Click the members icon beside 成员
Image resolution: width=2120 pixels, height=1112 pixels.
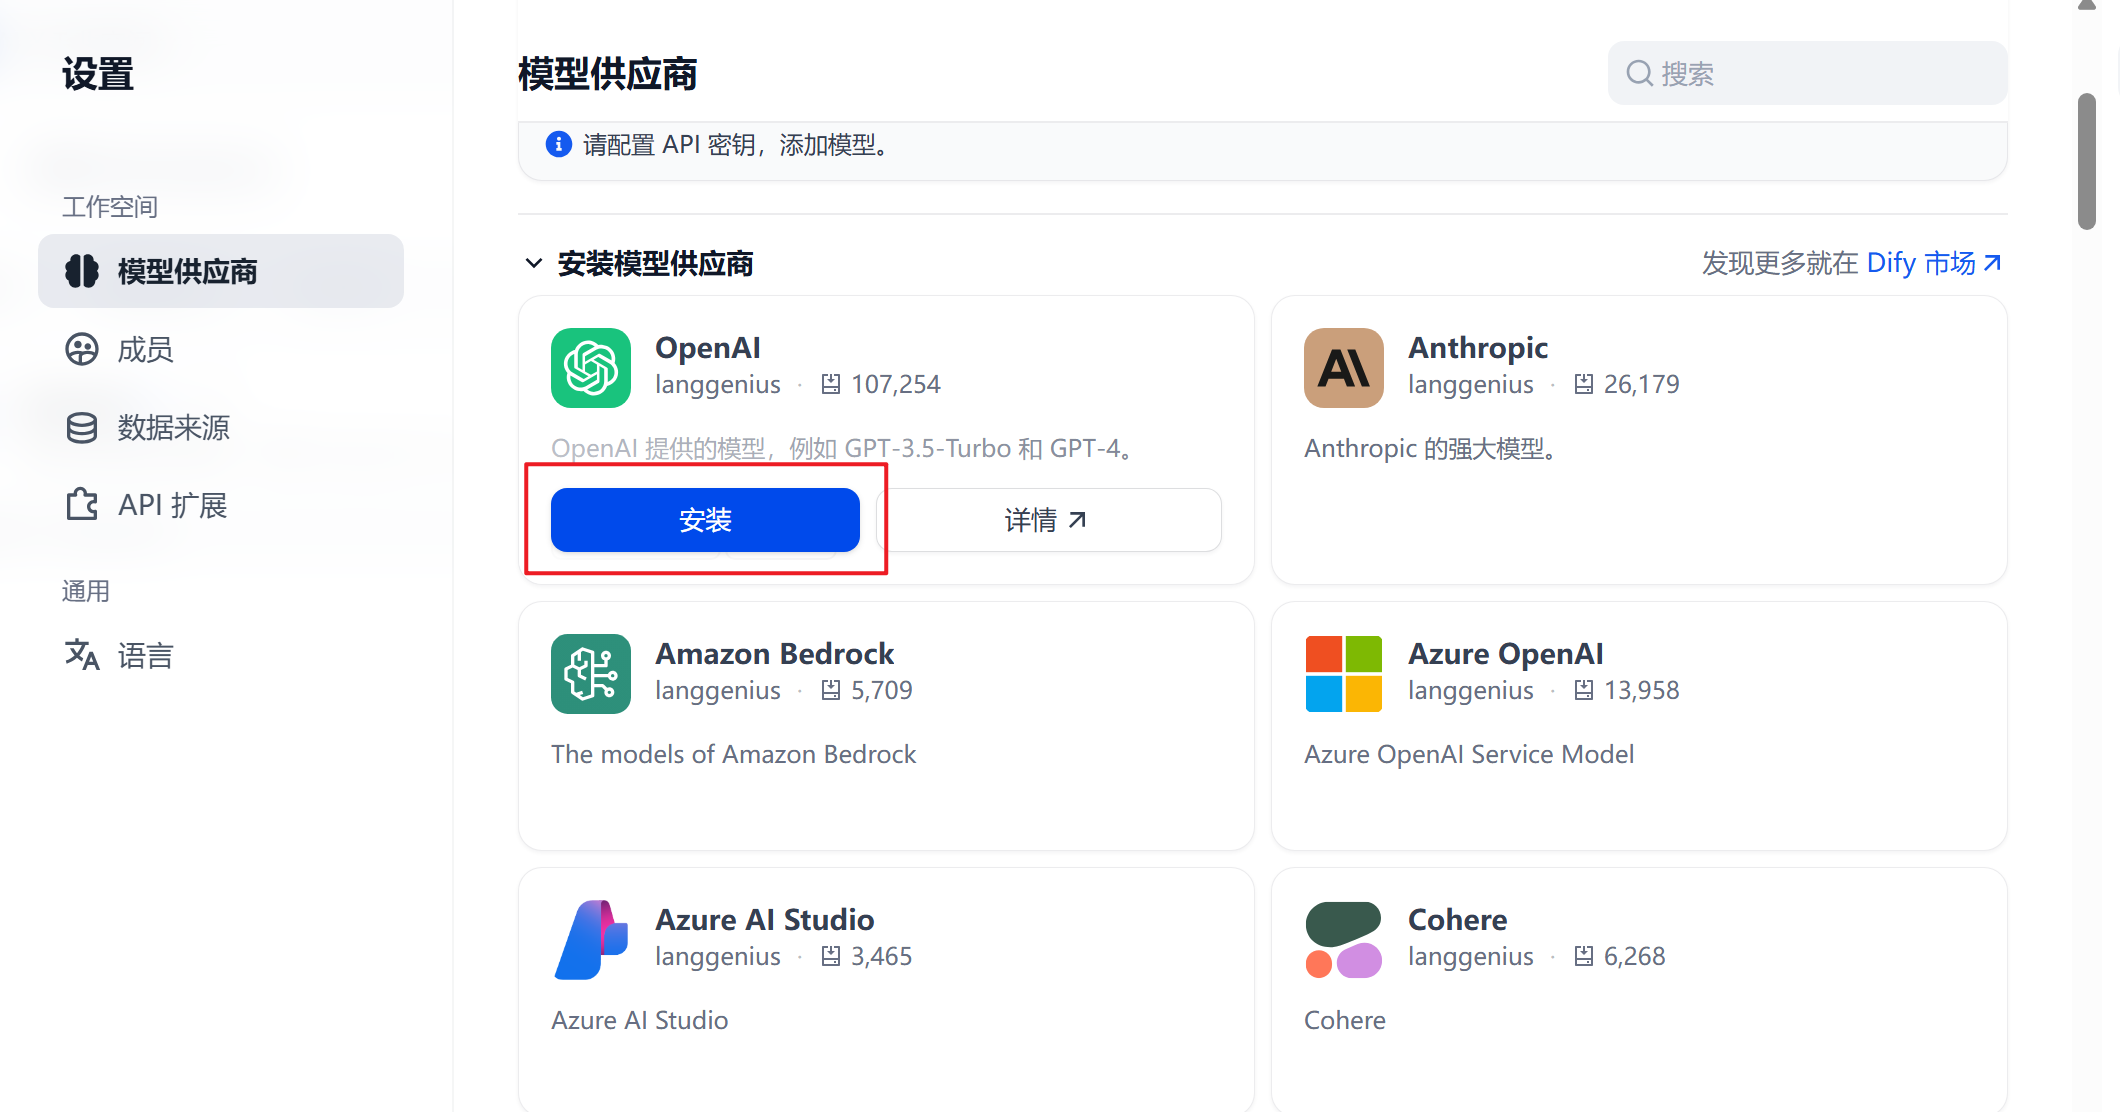(x=82, y=349)
